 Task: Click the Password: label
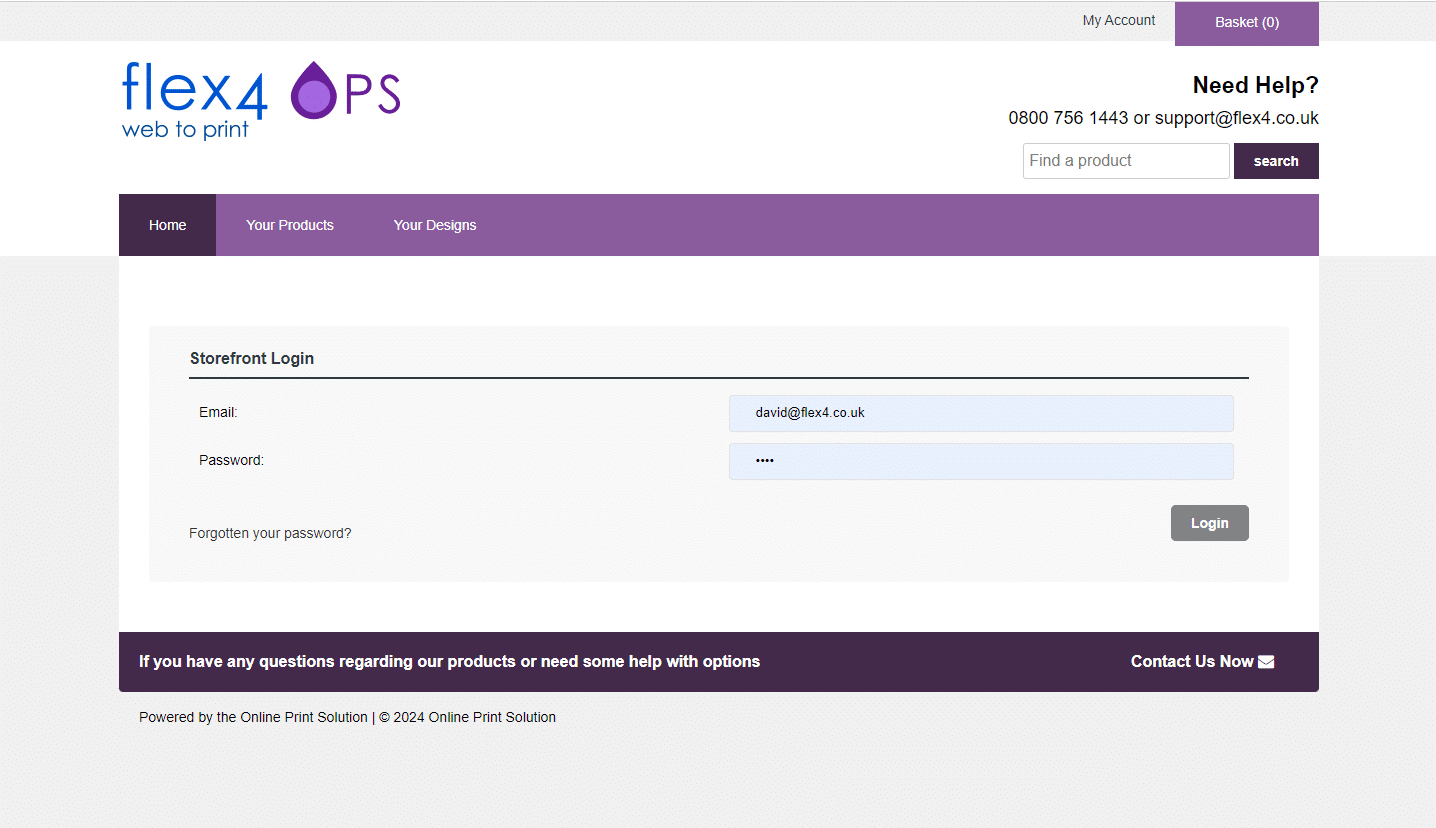231,460
